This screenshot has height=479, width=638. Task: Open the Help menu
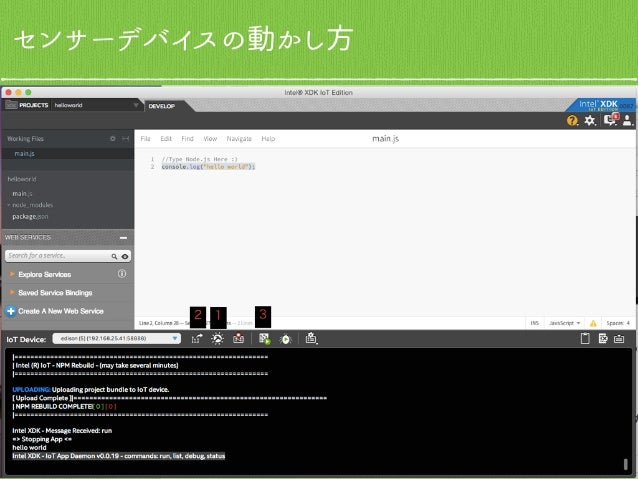click(268, 139)
